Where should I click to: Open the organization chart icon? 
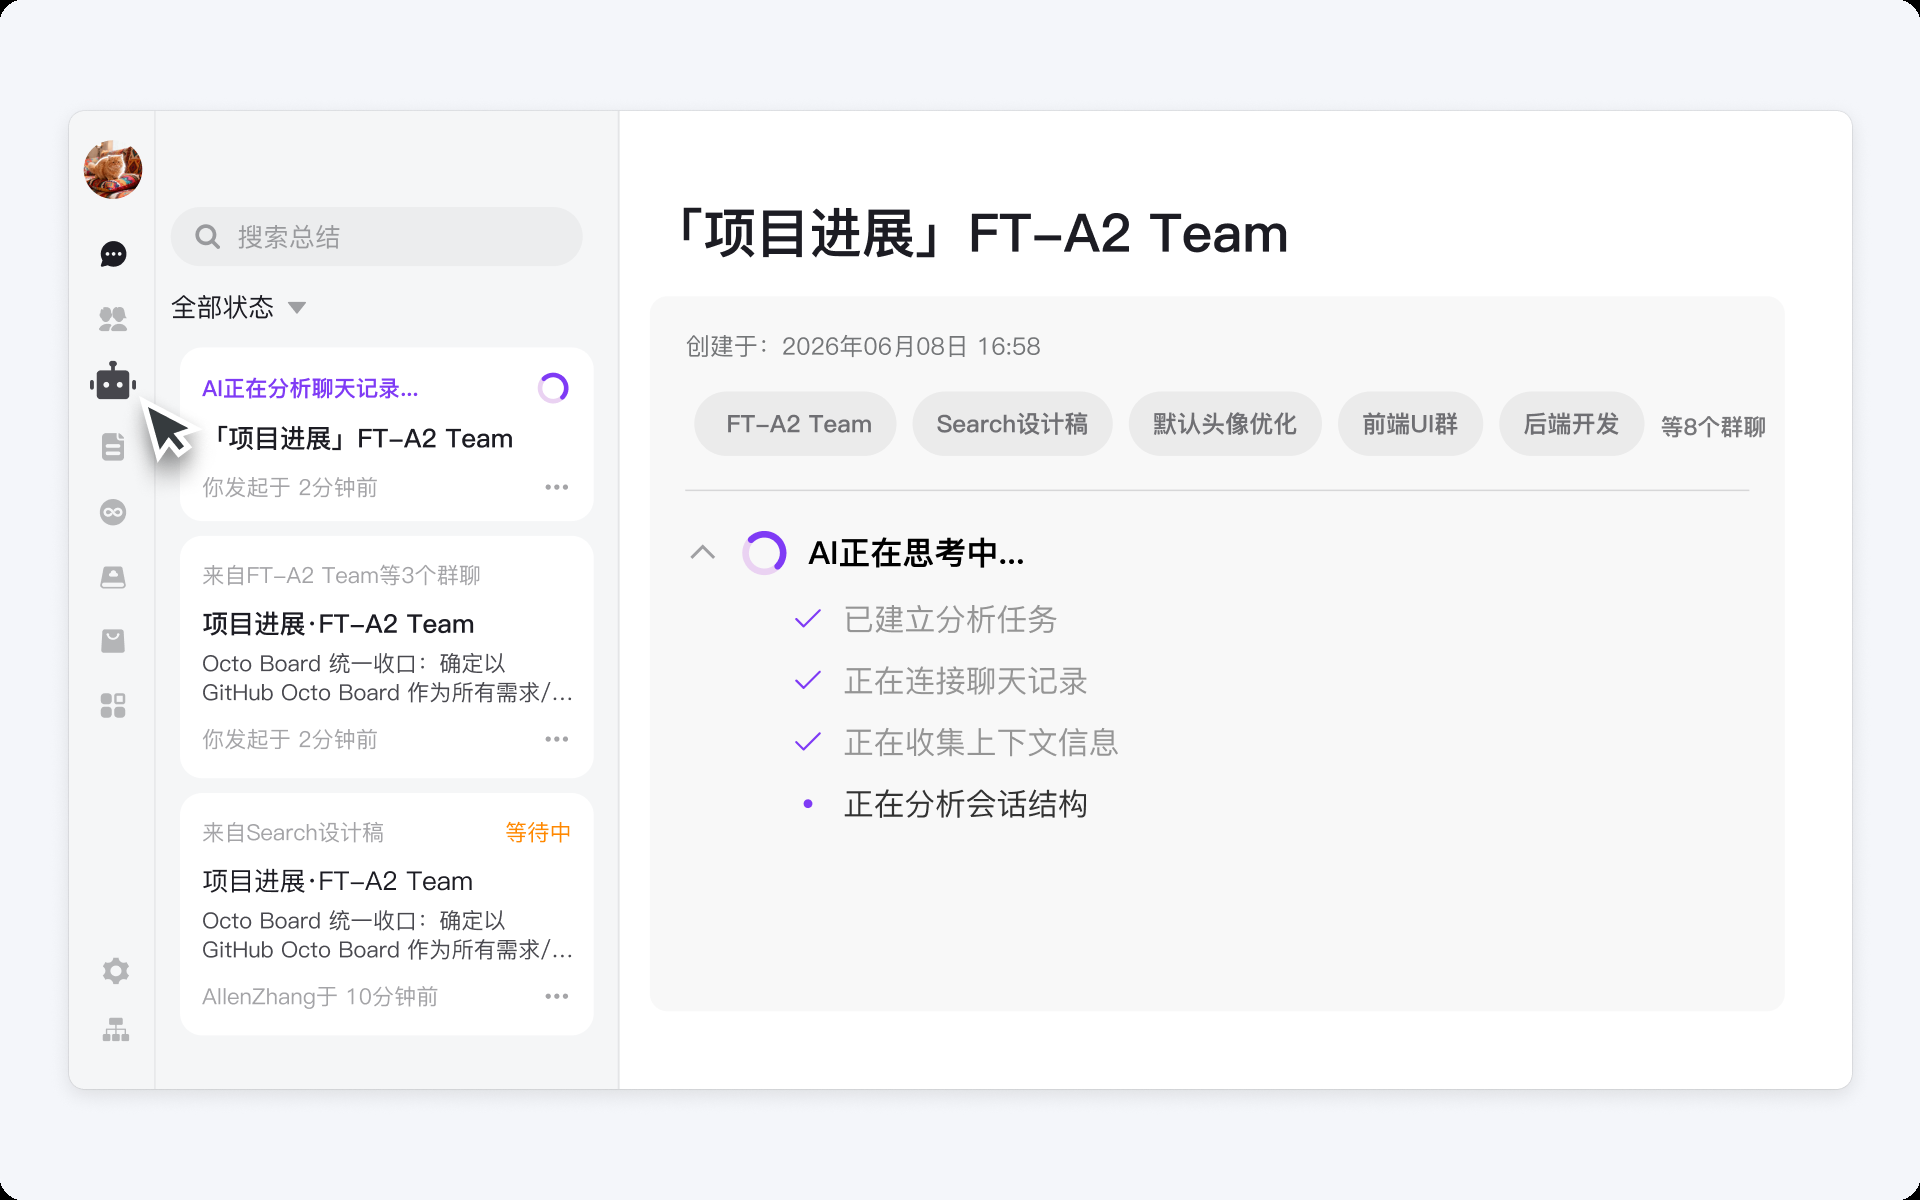pos(115,1030)
